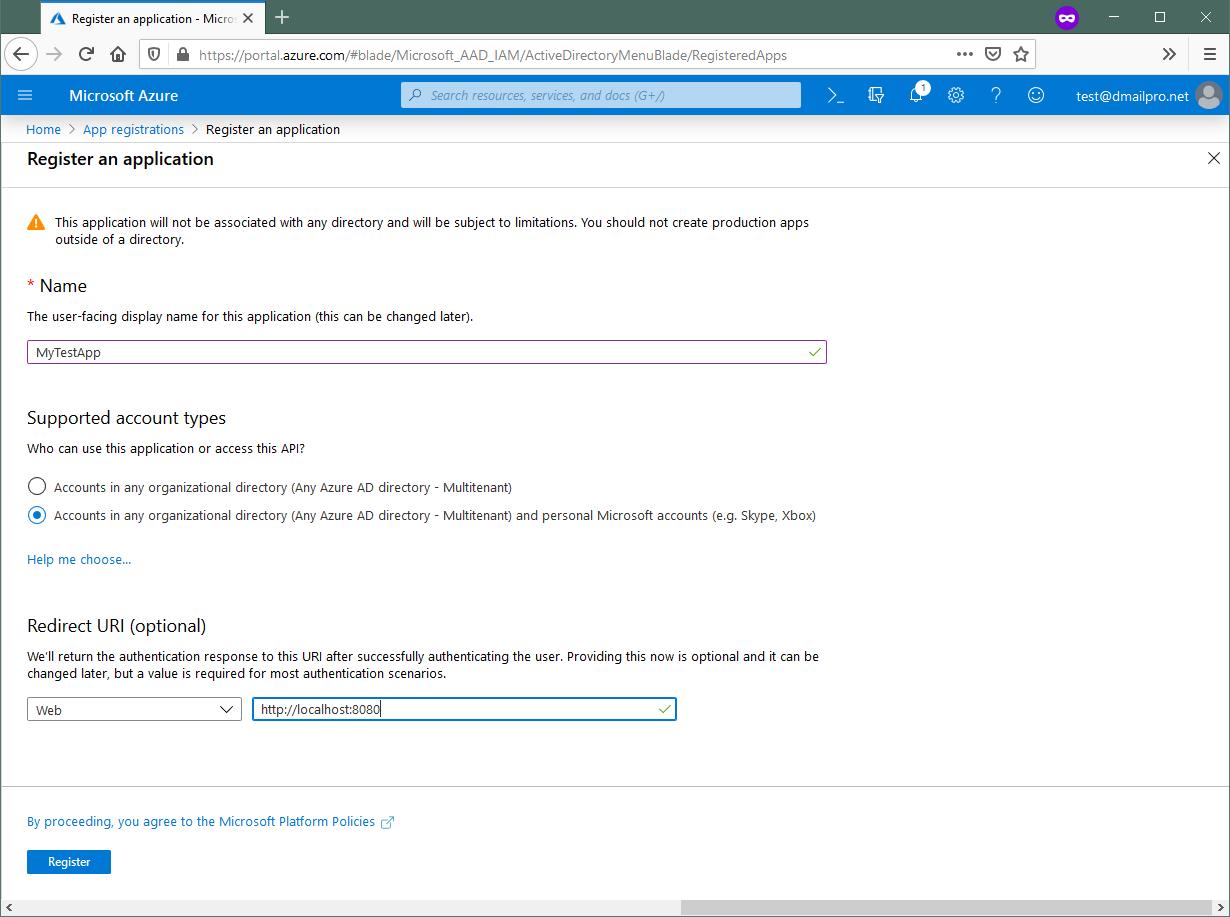1230x917 pixels.
Task: Open the Help question mark icon
Action: pos(996,95)
